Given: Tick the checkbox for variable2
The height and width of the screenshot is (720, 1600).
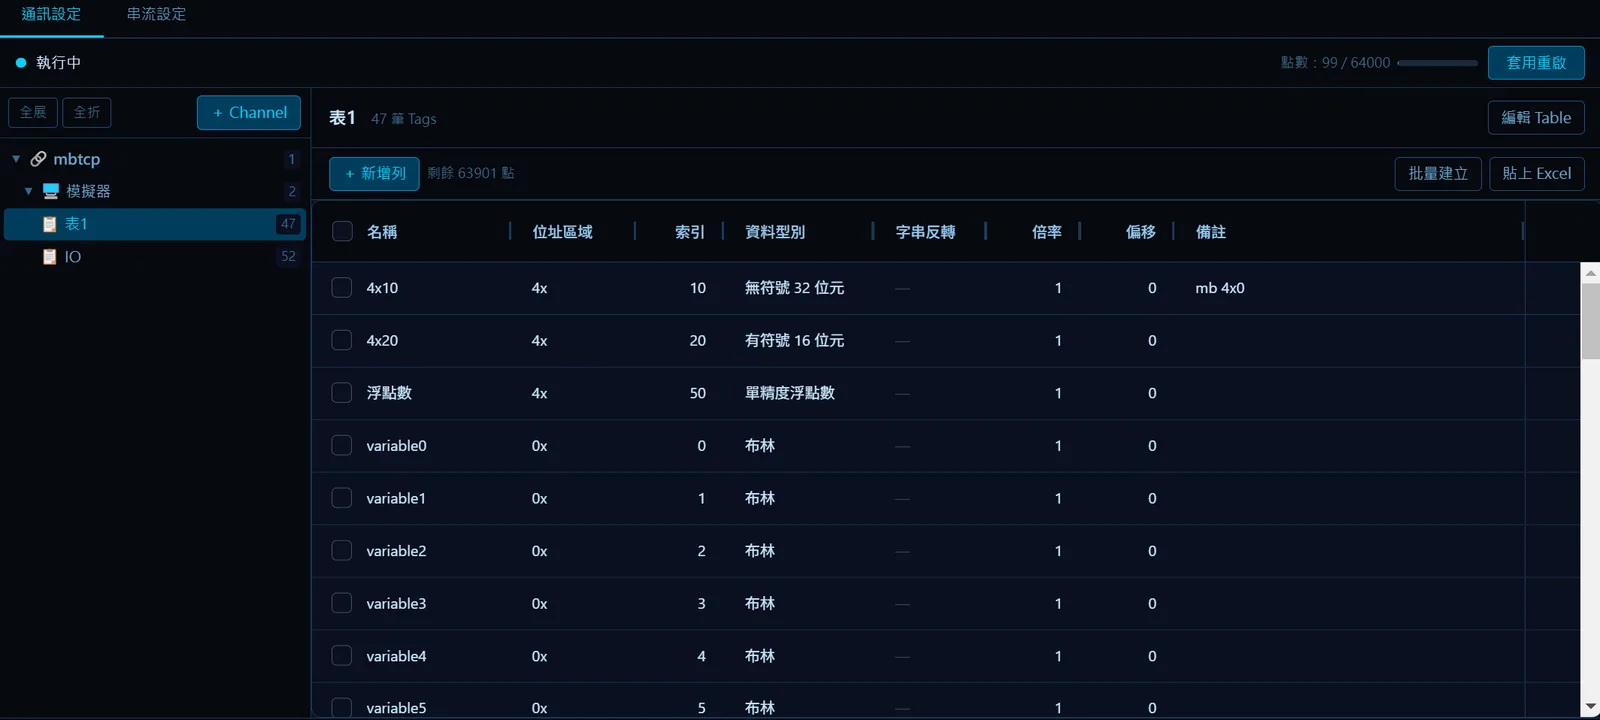Looking at the screenshot, I should pos(342,550).
